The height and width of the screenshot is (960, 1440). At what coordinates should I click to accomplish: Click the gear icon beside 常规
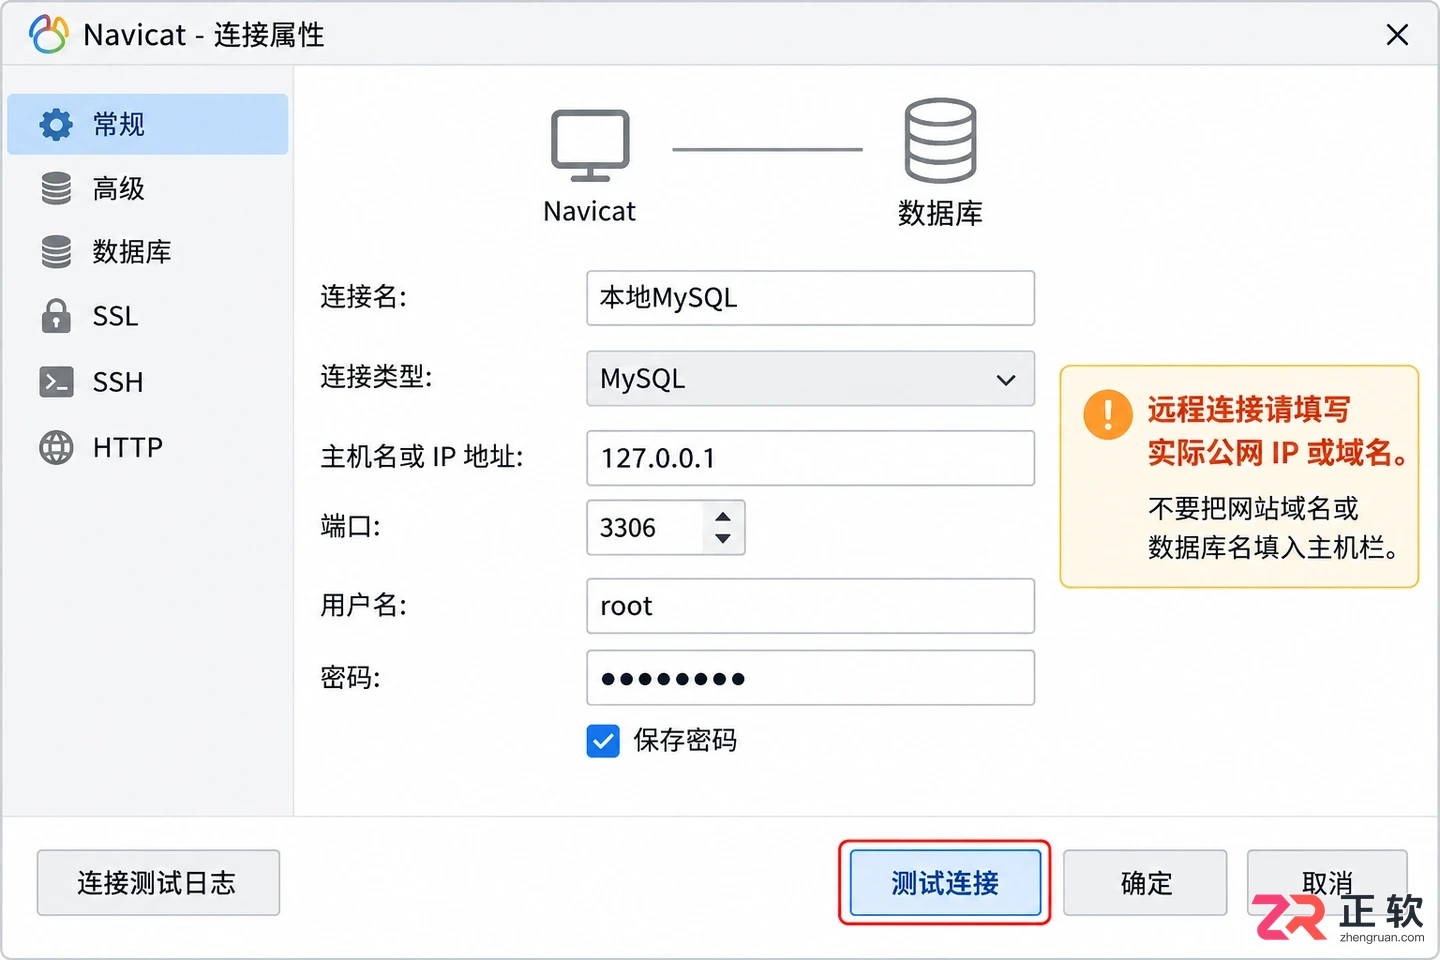[56, 124]
